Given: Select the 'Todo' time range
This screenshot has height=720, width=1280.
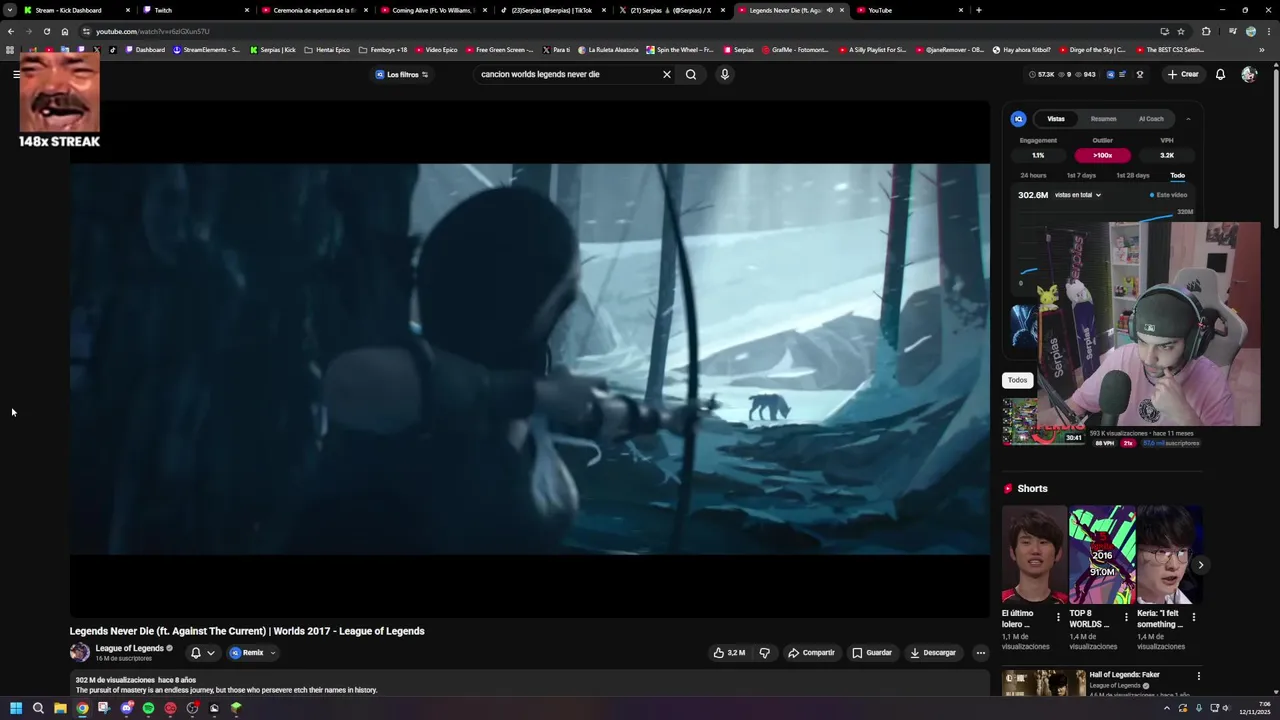Looking at the screenshot, I should click(x=1178, y=175).
